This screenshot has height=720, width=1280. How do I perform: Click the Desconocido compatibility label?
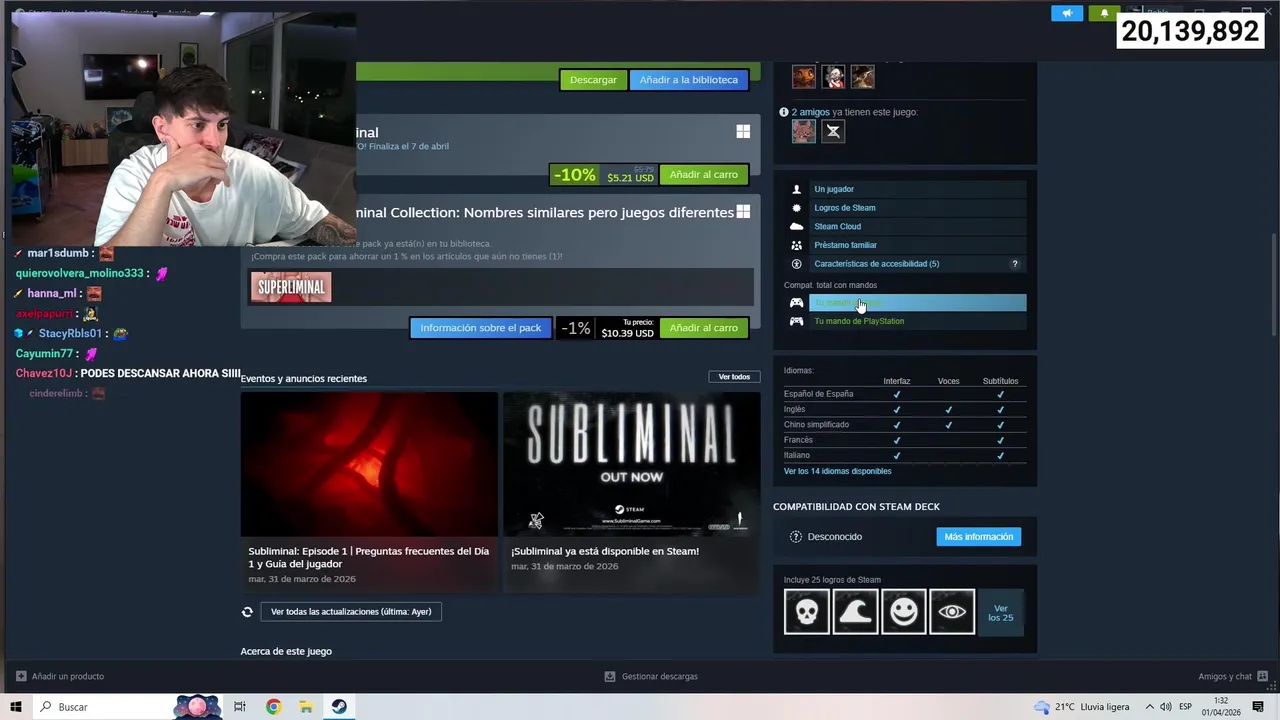click(835, 537)
